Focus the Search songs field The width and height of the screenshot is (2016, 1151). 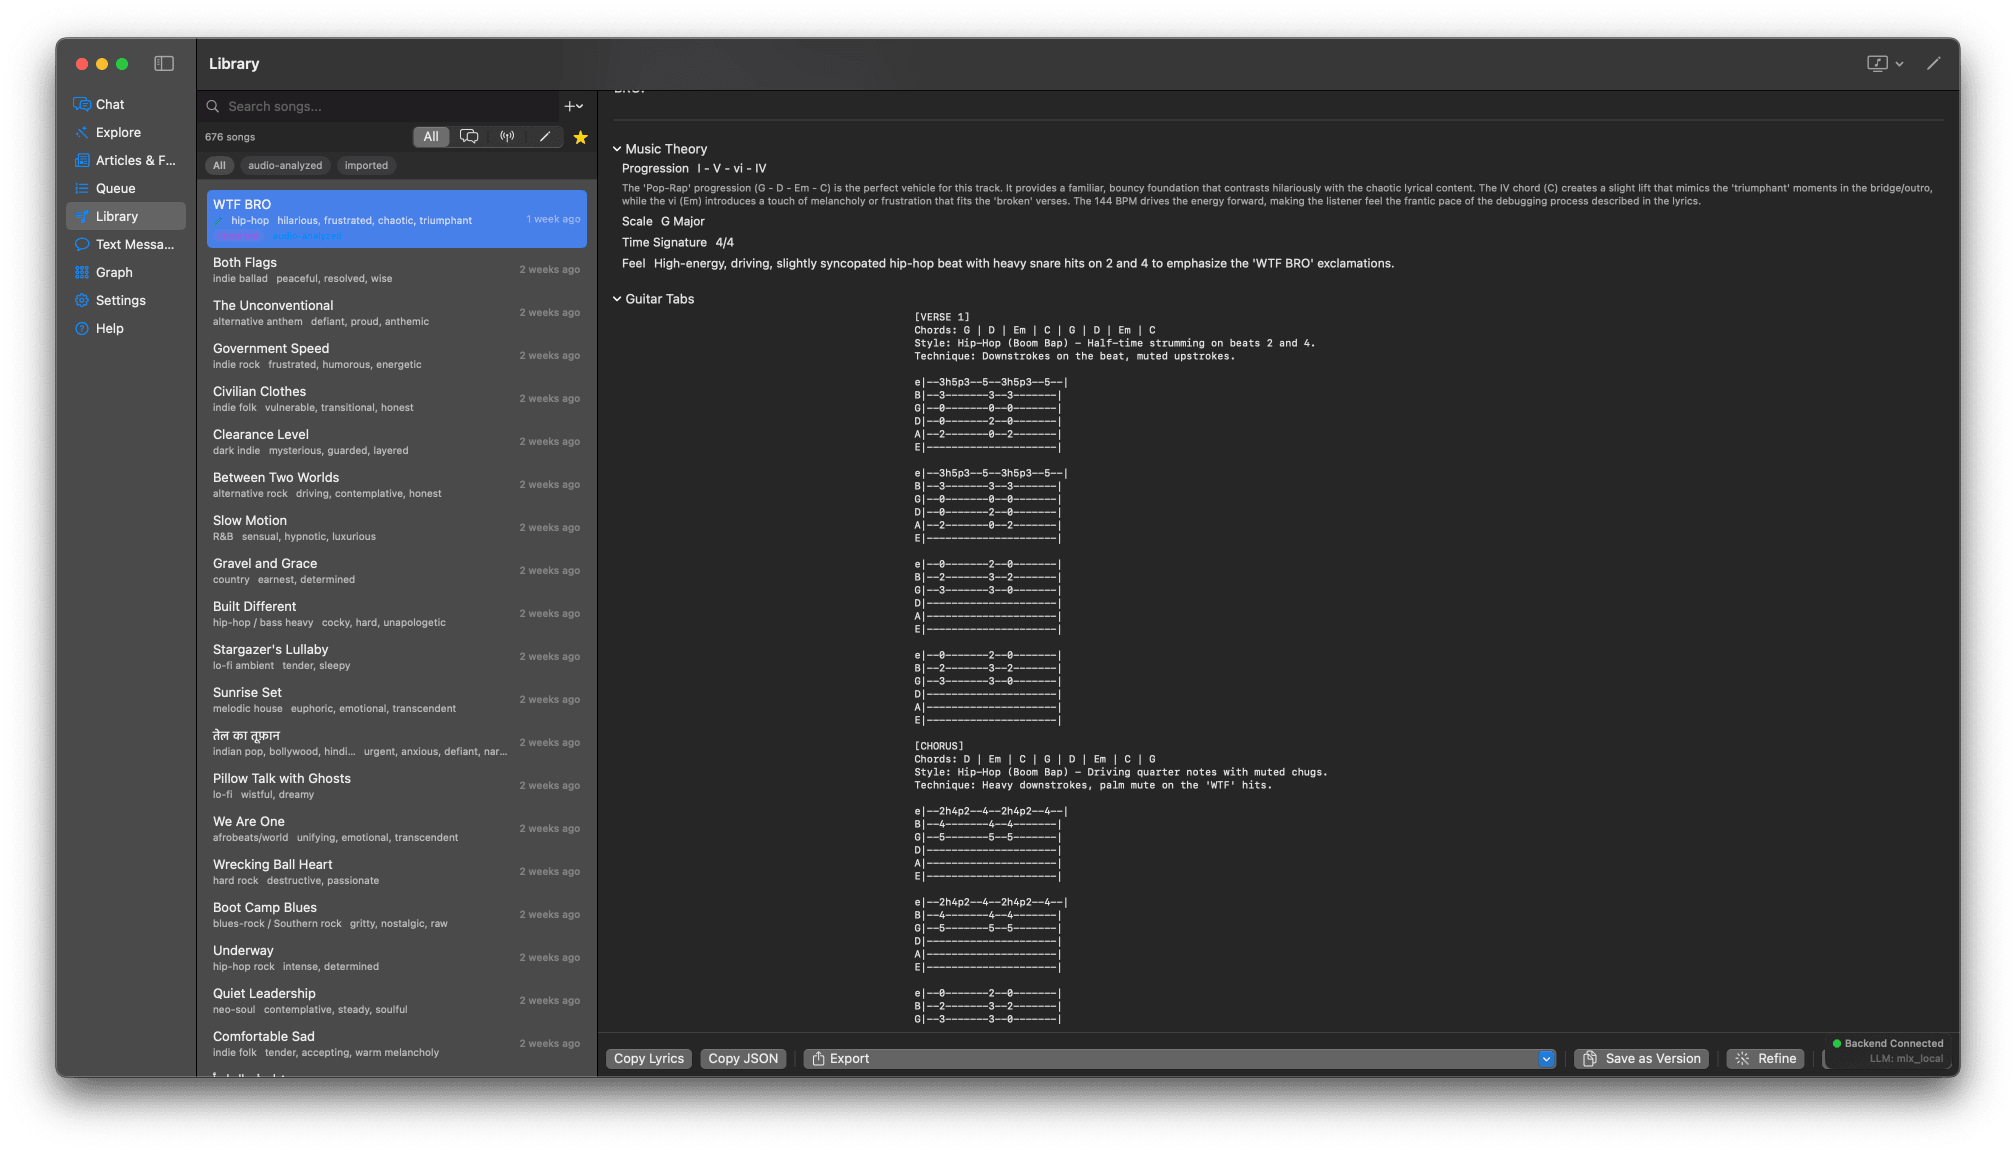coord(390,106)
